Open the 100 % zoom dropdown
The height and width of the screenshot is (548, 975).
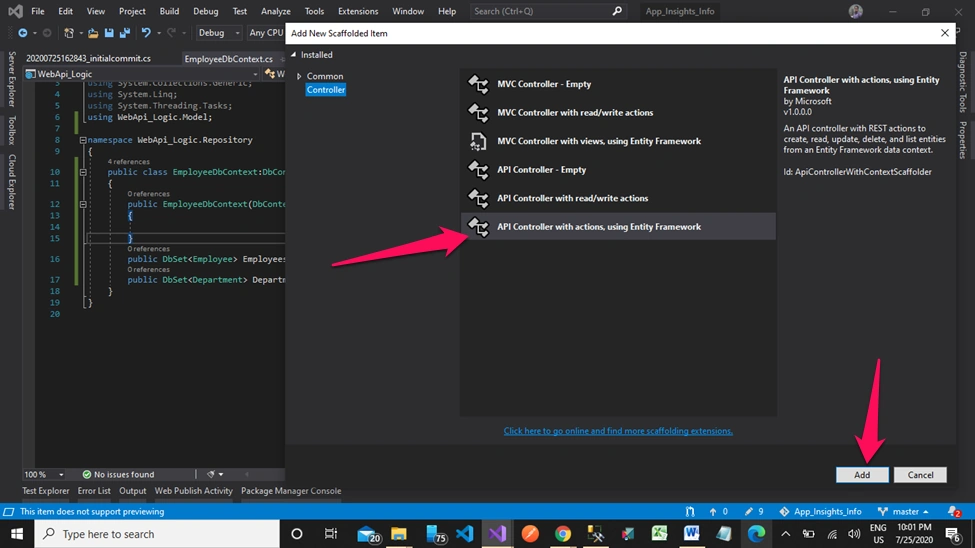coord(44,475)
